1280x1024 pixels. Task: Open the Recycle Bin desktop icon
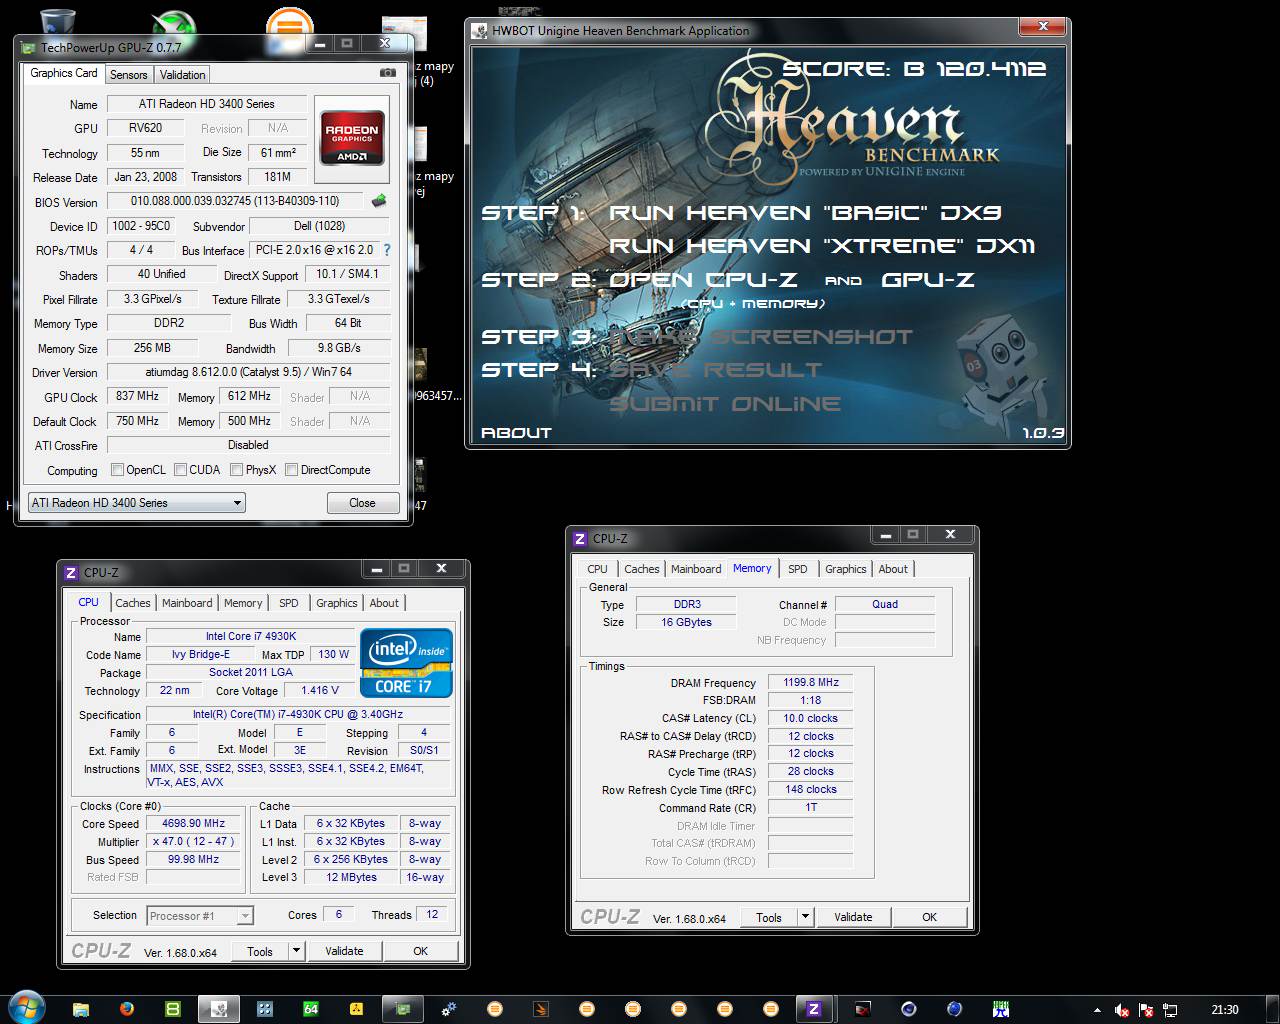60,20
